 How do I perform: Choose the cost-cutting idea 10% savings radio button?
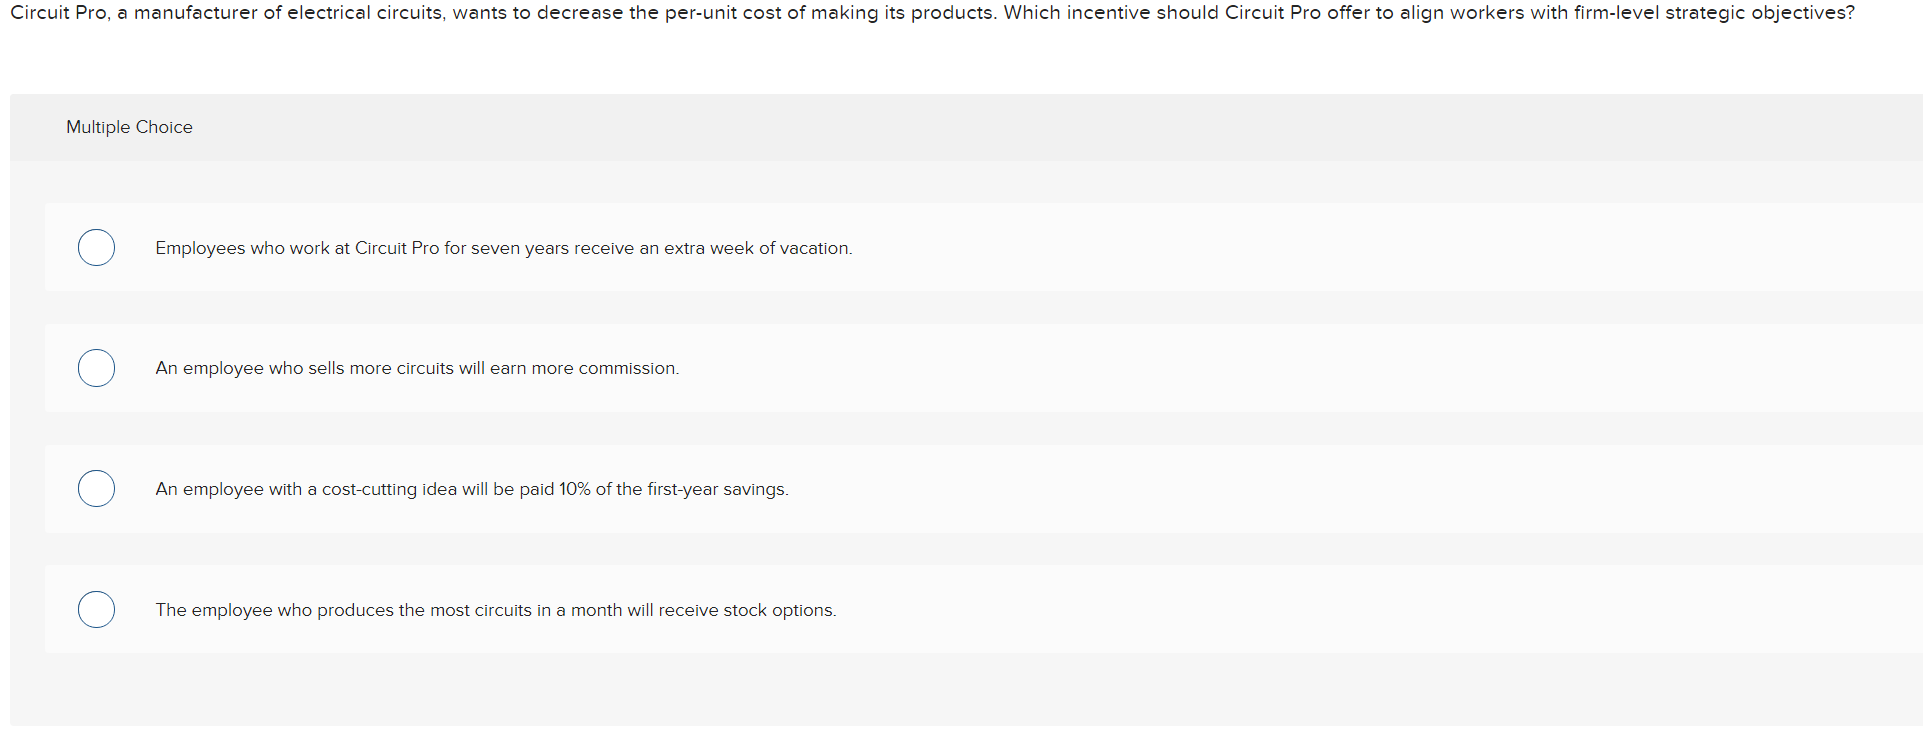coord(96,489)
